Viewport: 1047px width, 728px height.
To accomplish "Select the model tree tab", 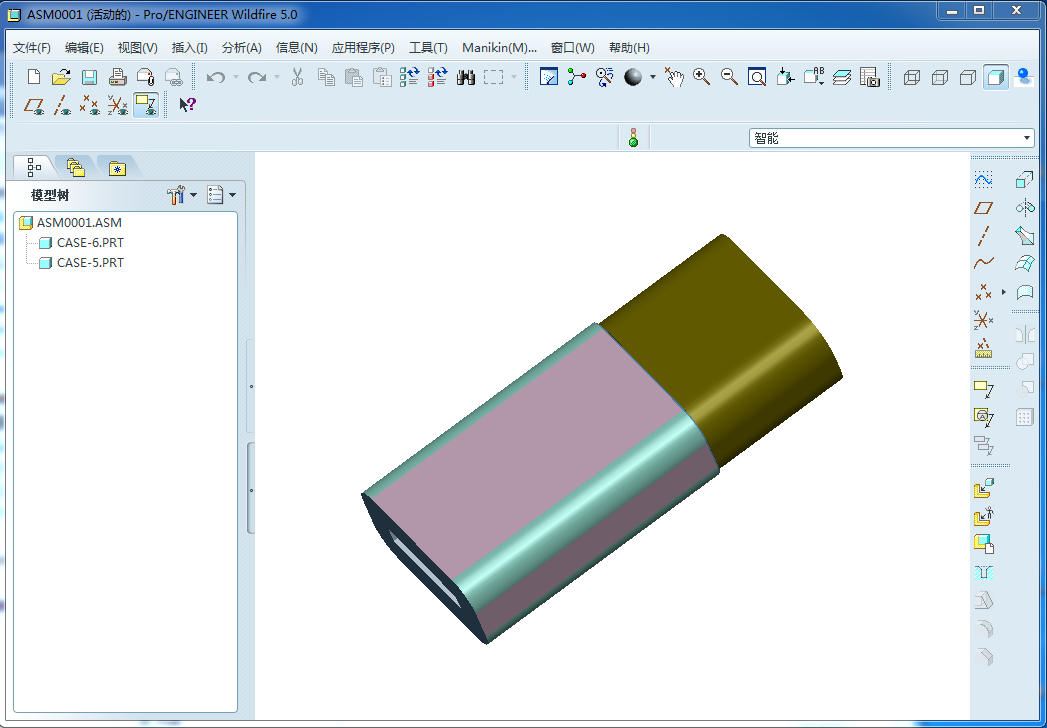I will click(33, 167).
